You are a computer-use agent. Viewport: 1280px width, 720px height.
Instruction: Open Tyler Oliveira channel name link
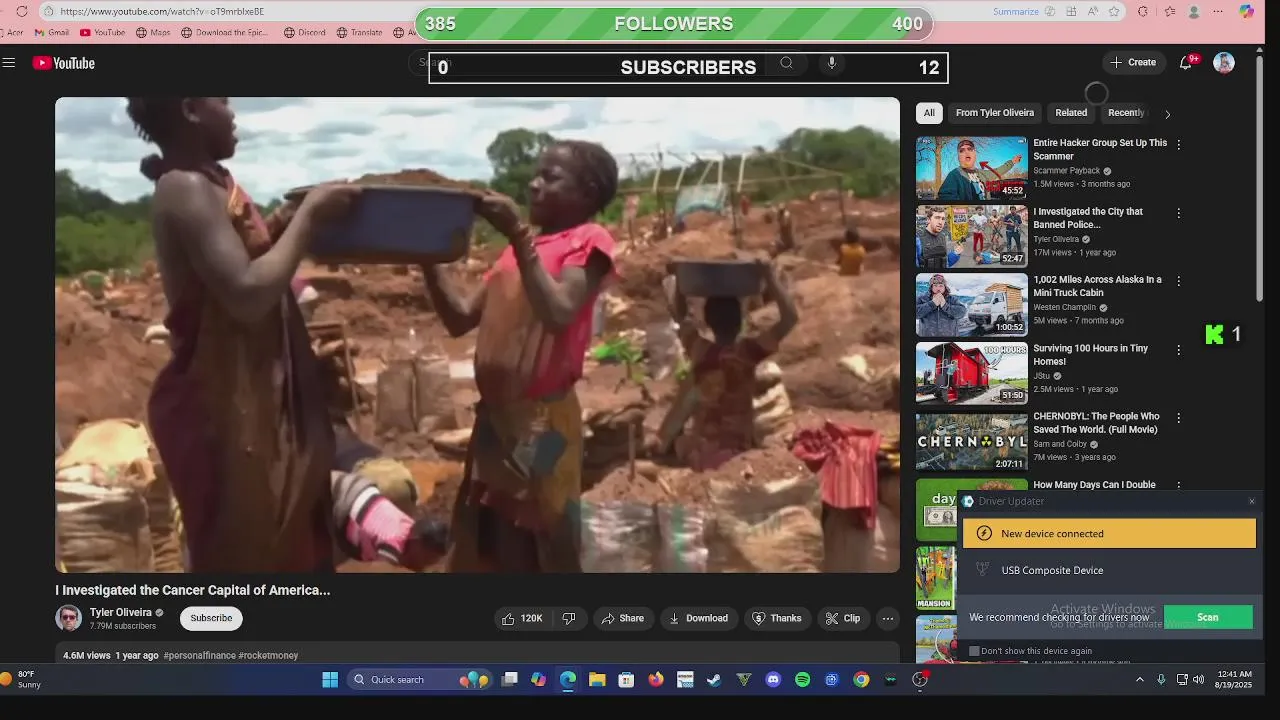121,612
